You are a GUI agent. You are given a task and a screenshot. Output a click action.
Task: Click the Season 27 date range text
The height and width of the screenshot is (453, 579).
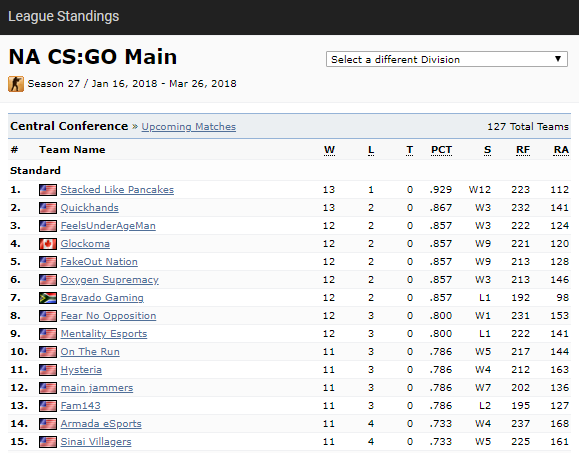coord(132,84)
